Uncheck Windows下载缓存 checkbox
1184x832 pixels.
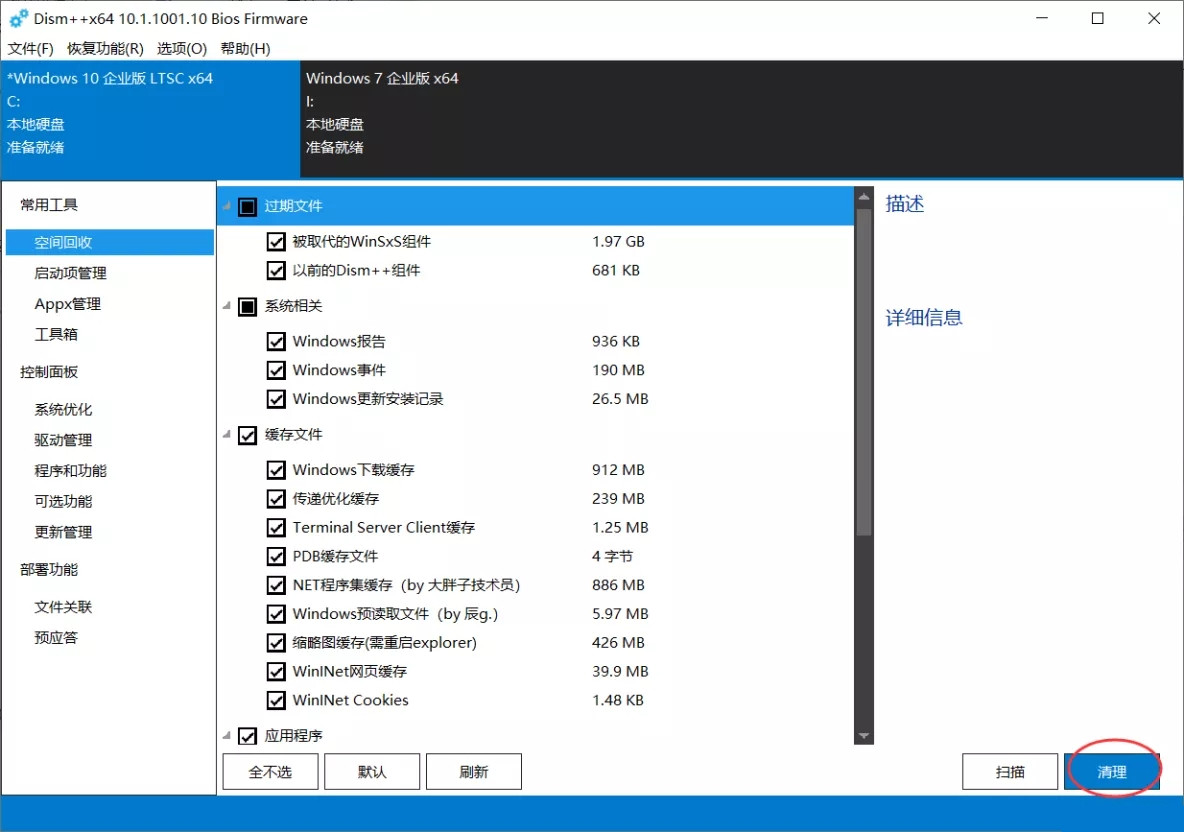(276, 470)
